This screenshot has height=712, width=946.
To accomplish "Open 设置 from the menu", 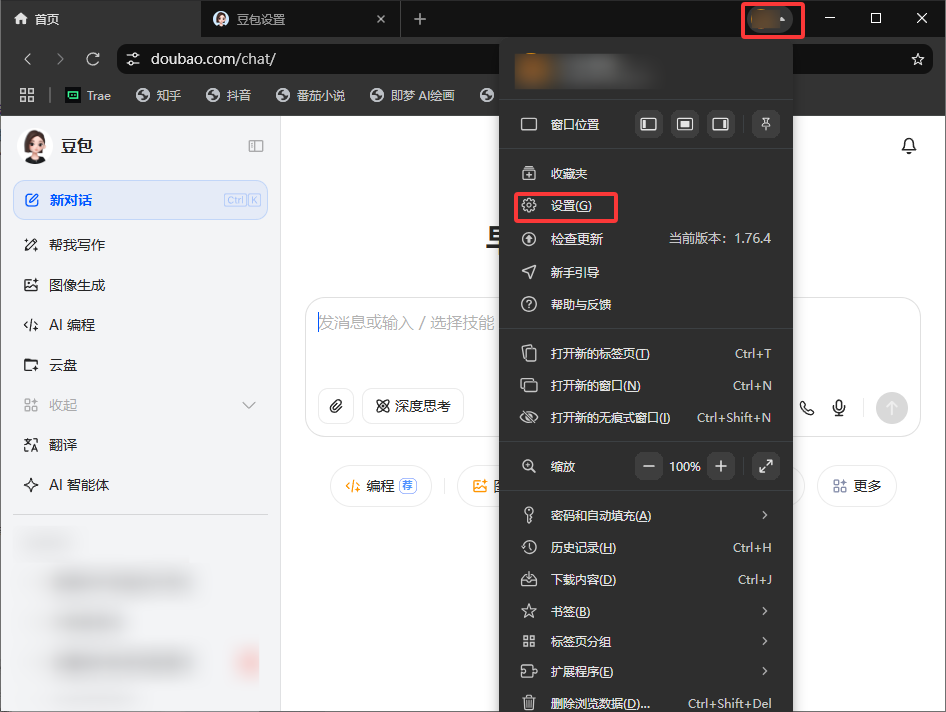I will point(570,206).
